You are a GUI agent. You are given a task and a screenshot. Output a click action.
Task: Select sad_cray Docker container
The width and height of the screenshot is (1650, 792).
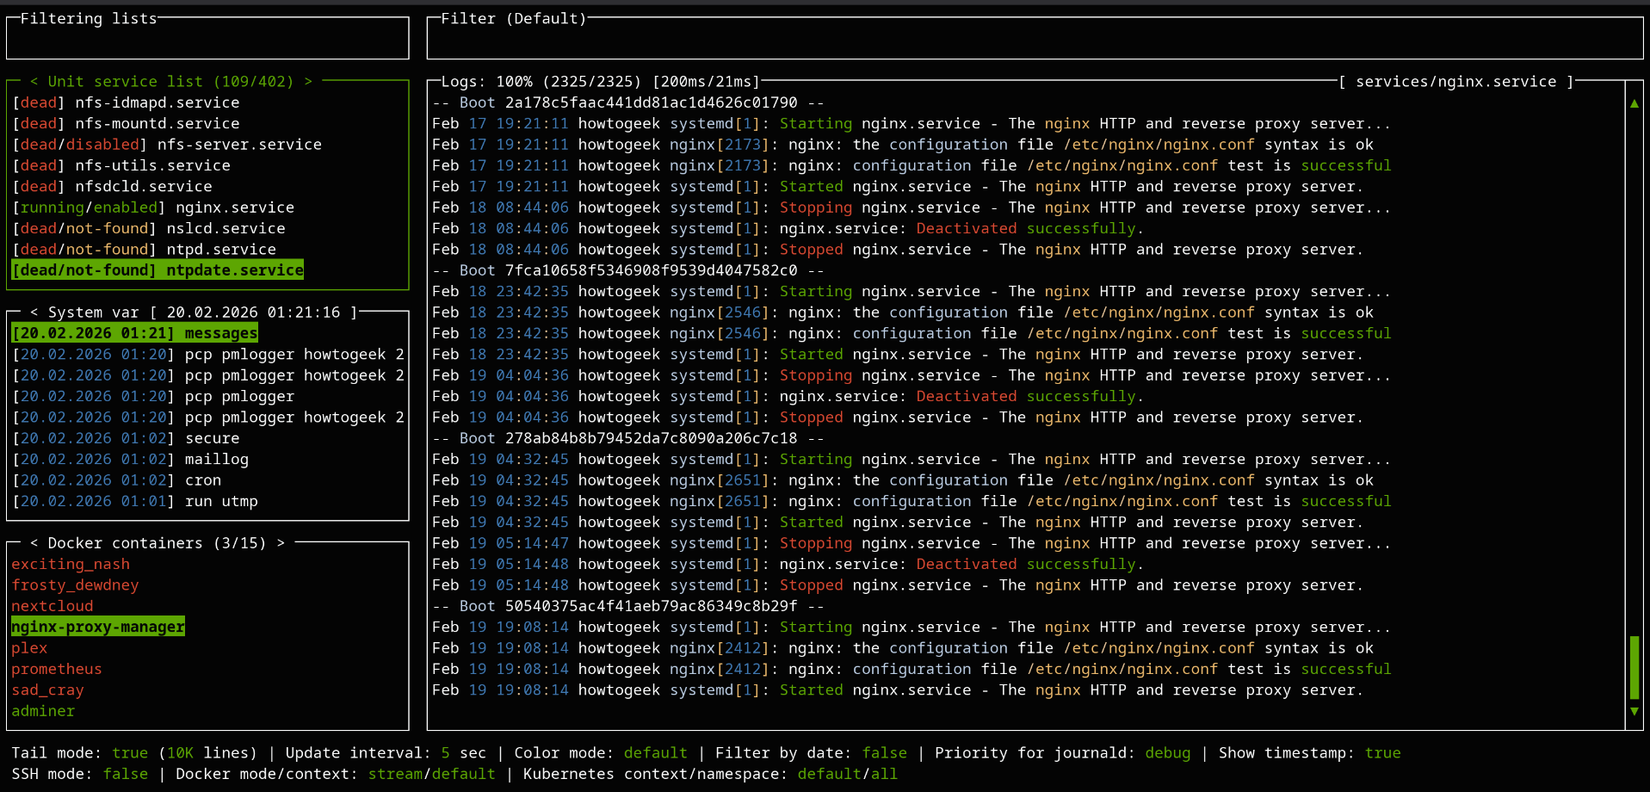pyautogui.click(x=48, y=691)
